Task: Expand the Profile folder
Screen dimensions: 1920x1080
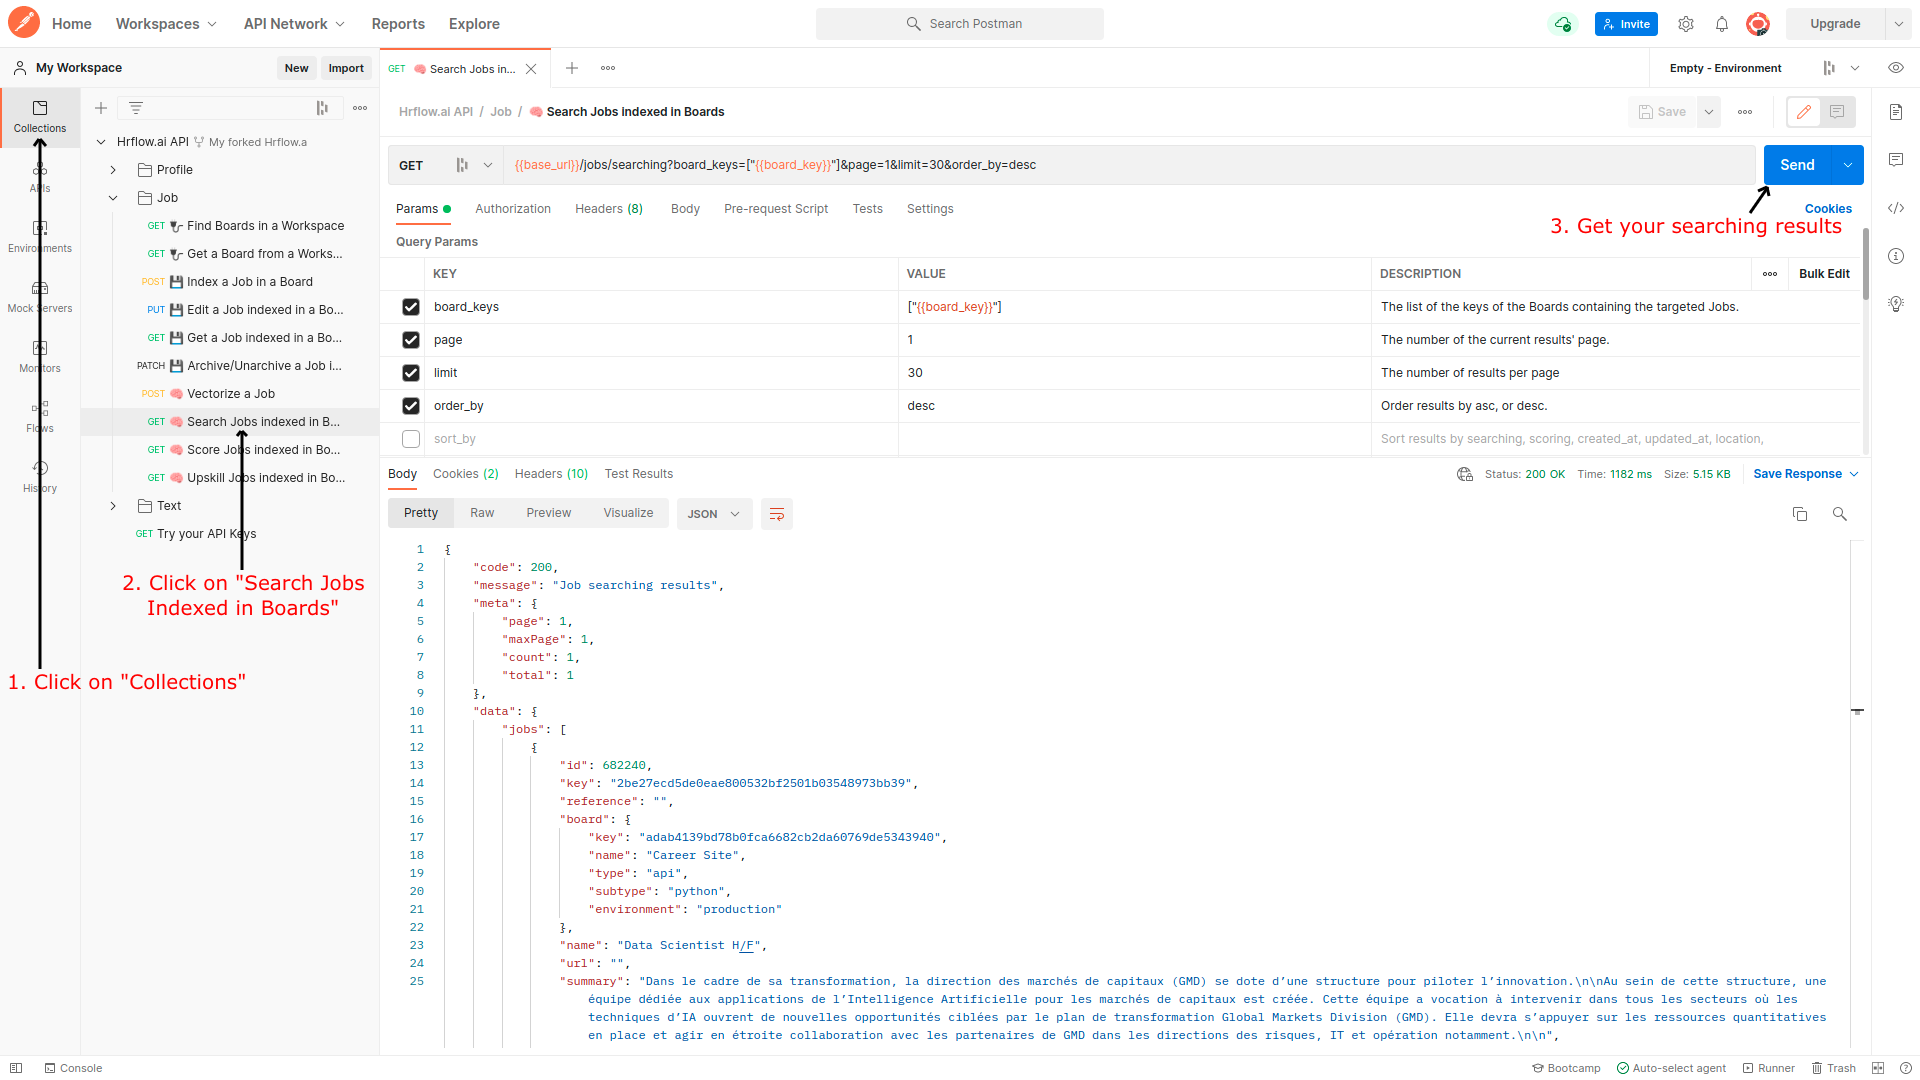Action: (x=113, y=170)
